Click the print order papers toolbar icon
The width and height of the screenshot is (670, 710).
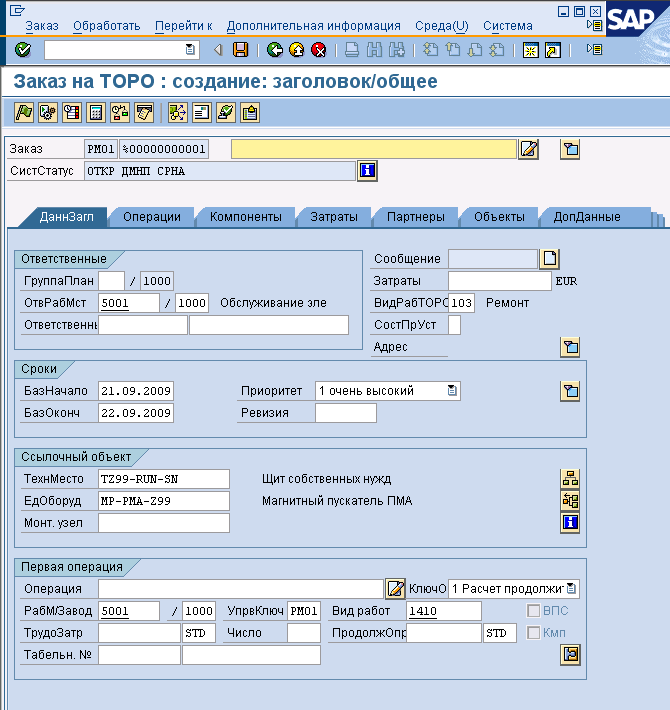(x=144, y=112)
